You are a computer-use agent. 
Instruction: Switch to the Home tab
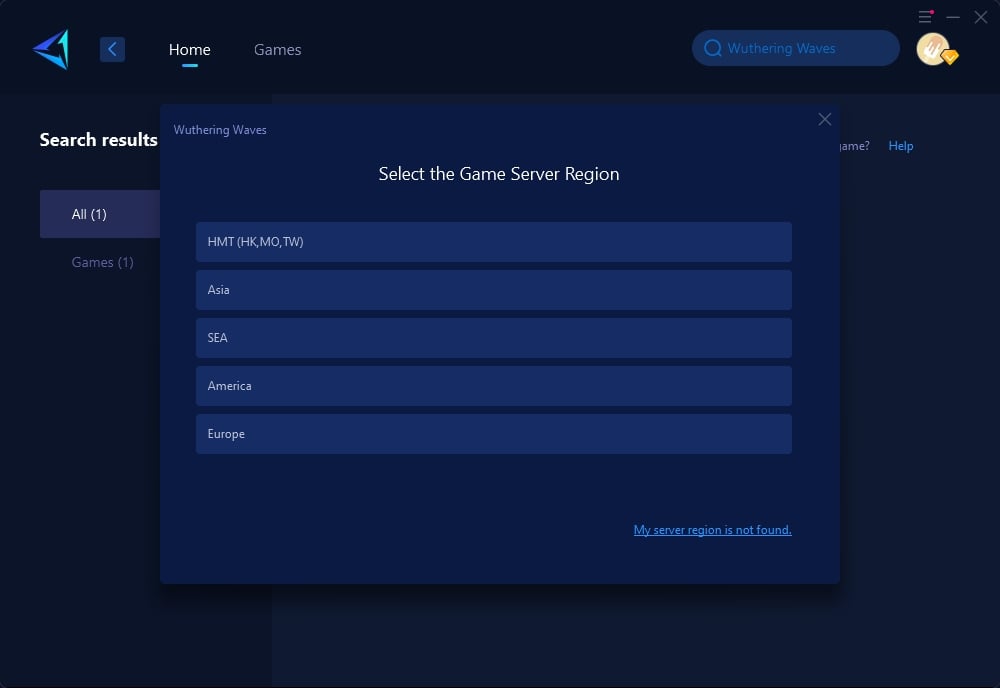189,50
